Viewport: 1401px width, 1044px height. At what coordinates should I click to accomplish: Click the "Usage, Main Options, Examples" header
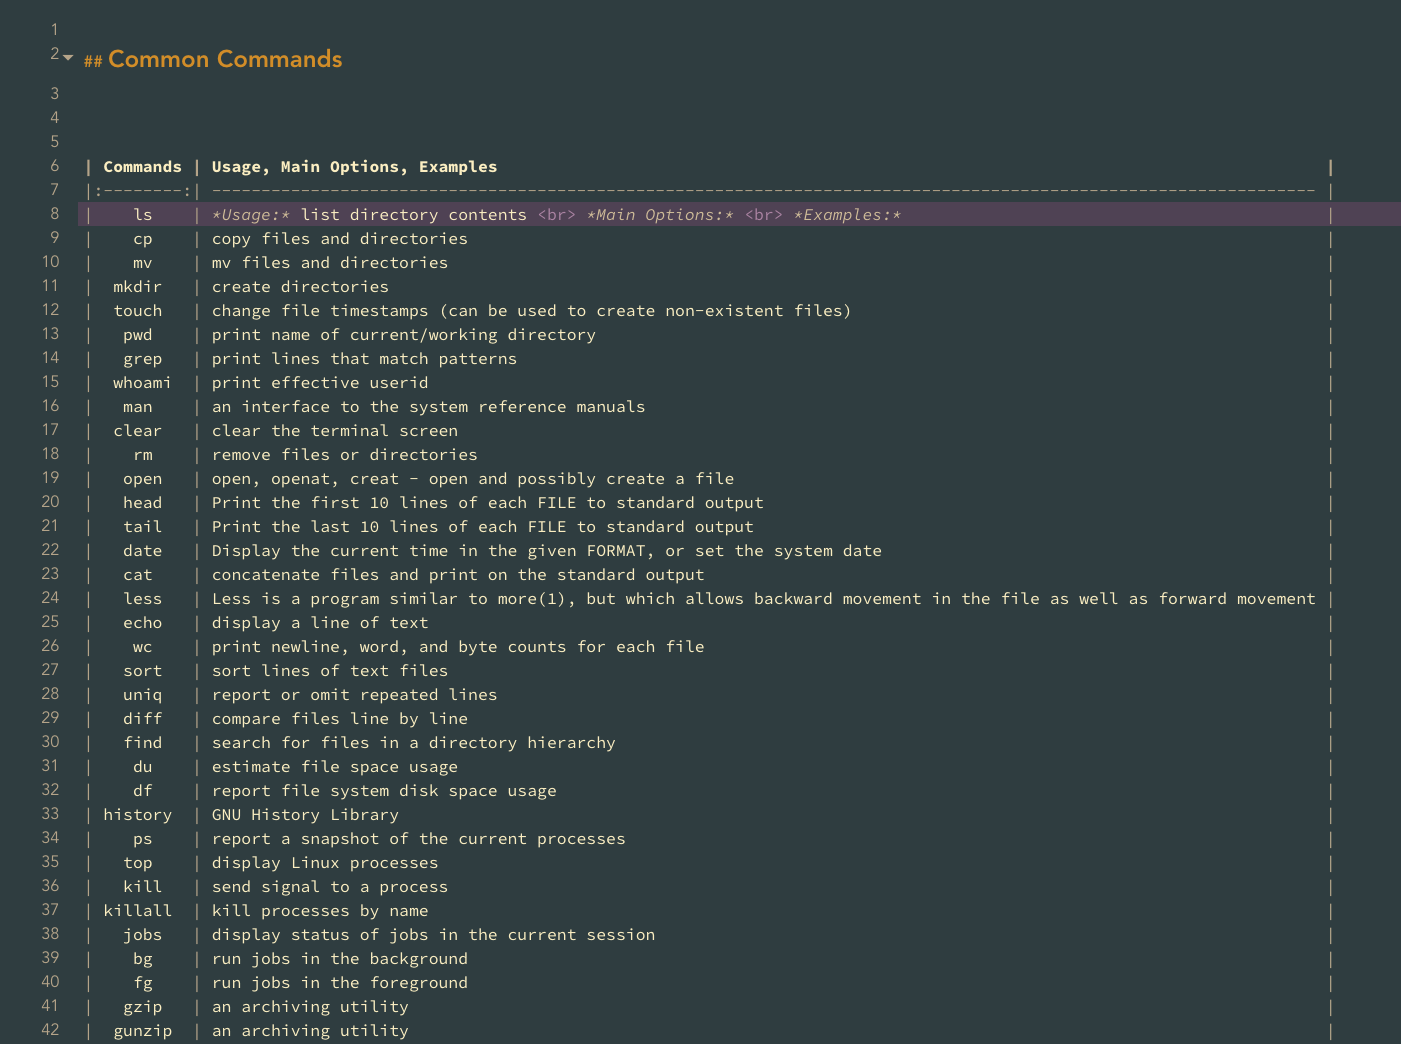354,167
